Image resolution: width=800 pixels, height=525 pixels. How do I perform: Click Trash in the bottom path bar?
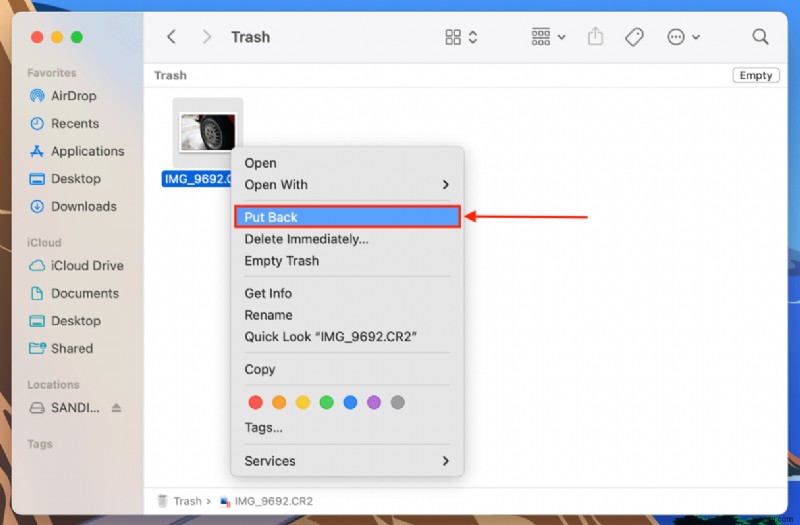[179, 501]
